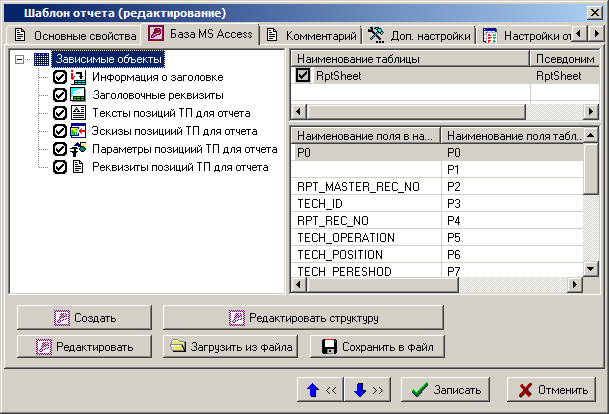Click the Эскизы позиций ТП icon
Image resolution: width=609 pixels, height=414 pixels.
click(x=78, y=131)
